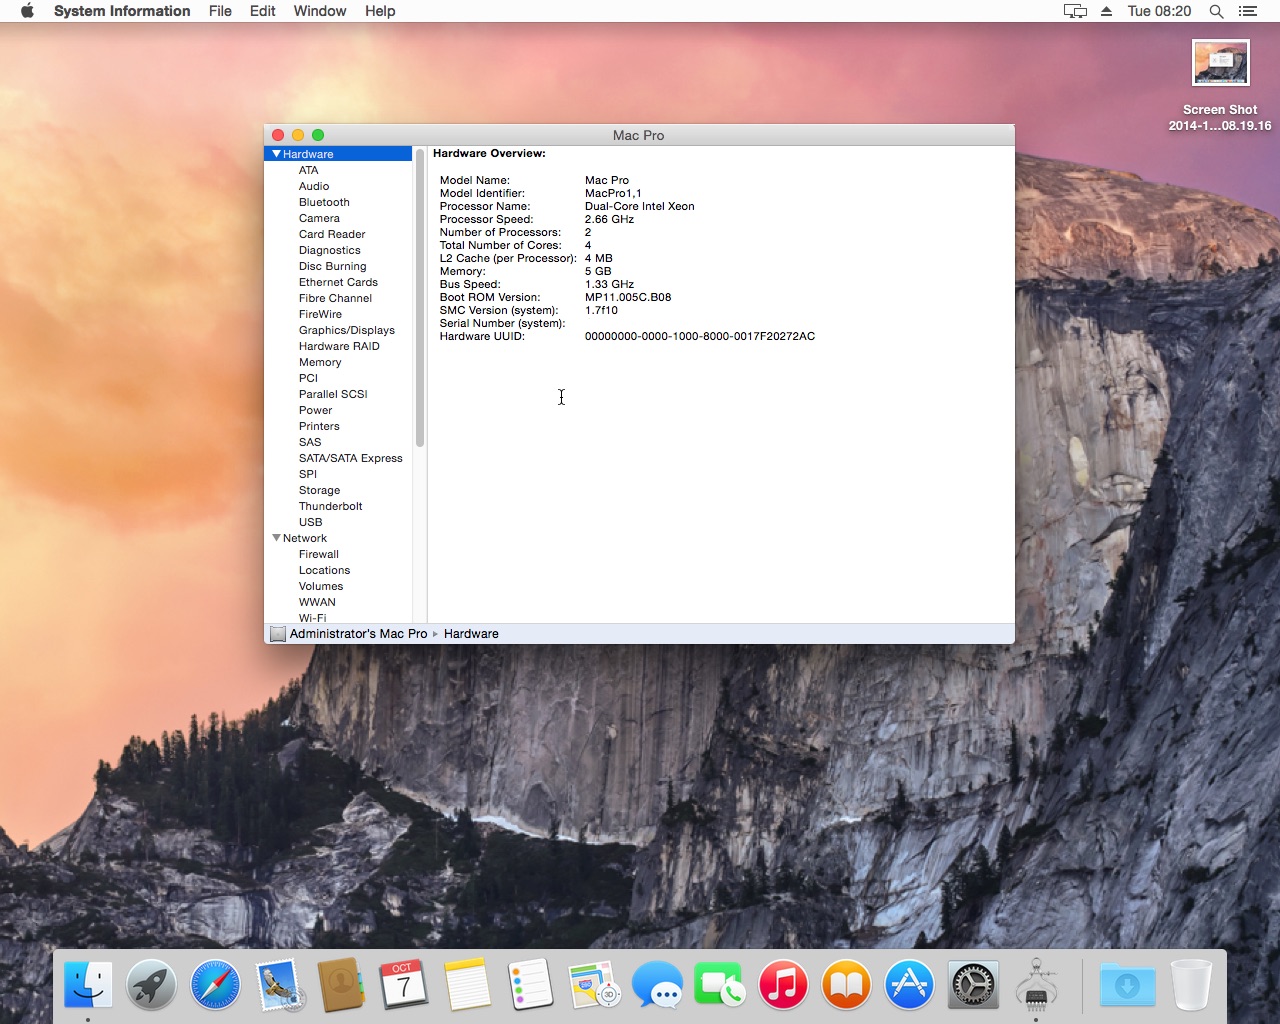This screenshot has height=1024, width=1280.
Task: Open Notes yellow pad icon
Action: (x=467, y=985)
